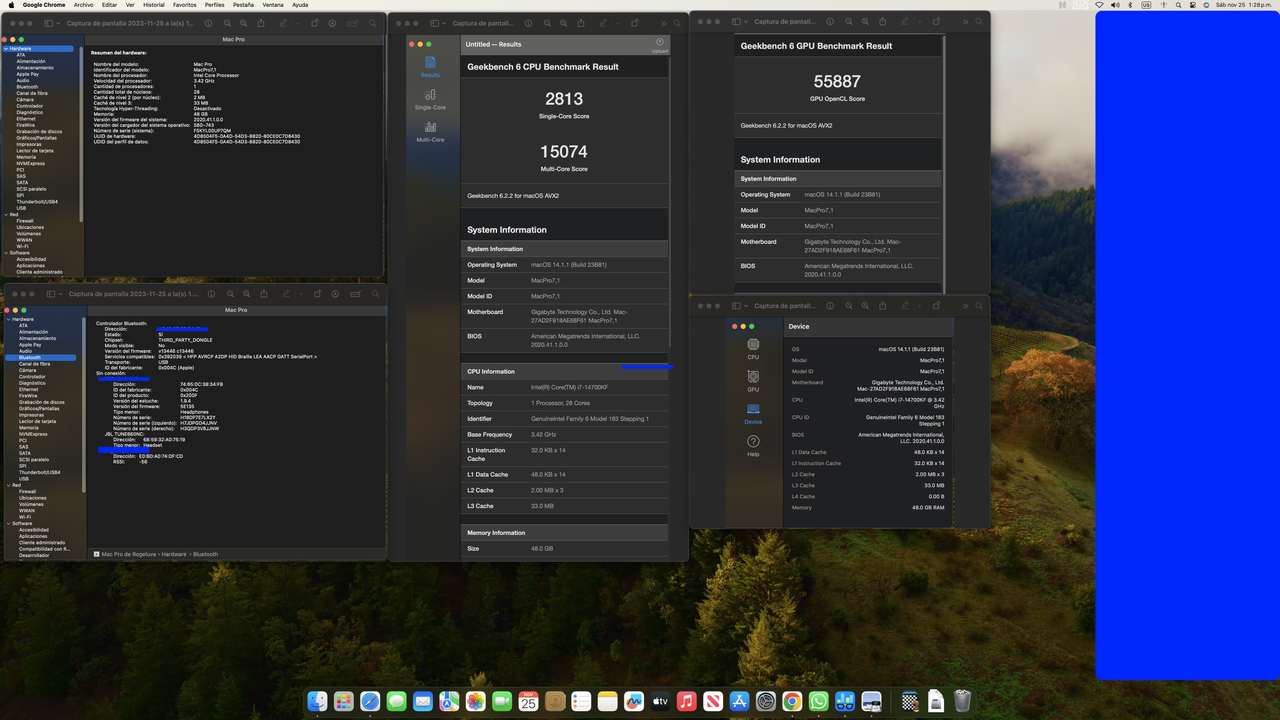Open Geekbench from the Dock
Viewport: 1280px width, 720px height.
pyautogui.click(x=844, y=701)
